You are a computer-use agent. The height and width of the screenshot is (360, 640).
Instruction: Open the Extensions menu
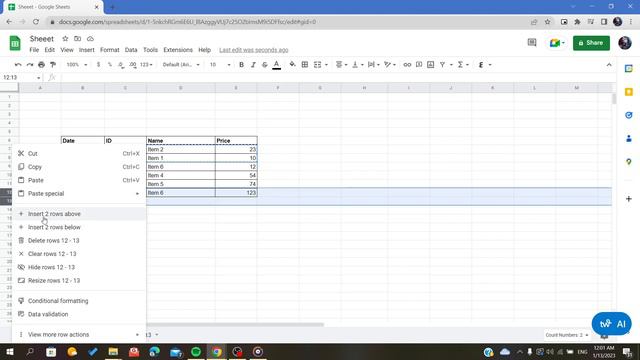pos(178,50)
